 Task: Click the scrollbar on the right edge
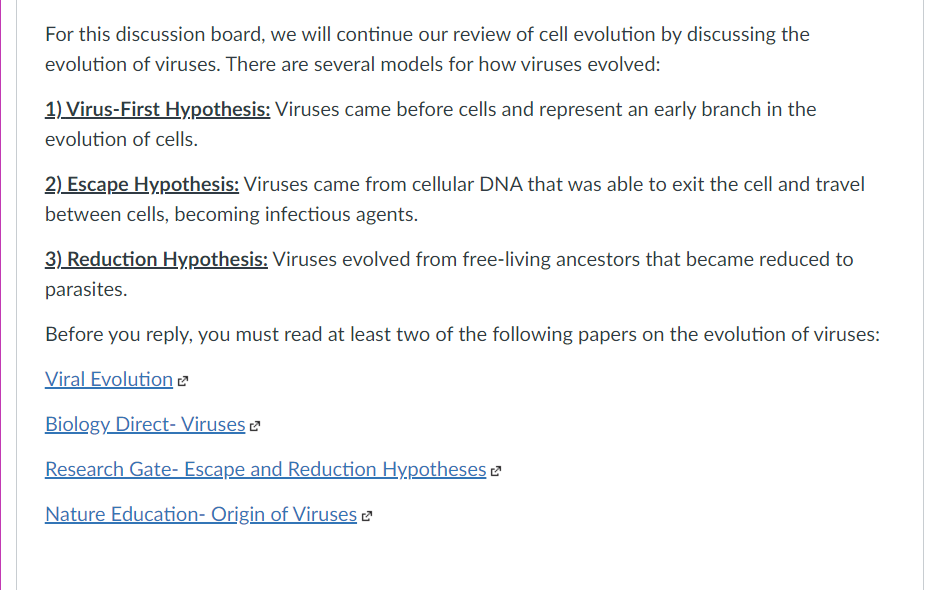924,295
